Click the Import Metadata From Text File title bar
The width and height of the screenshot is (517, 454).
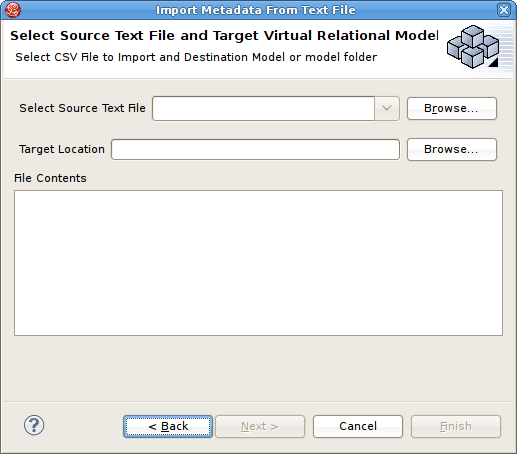point(256,10)
